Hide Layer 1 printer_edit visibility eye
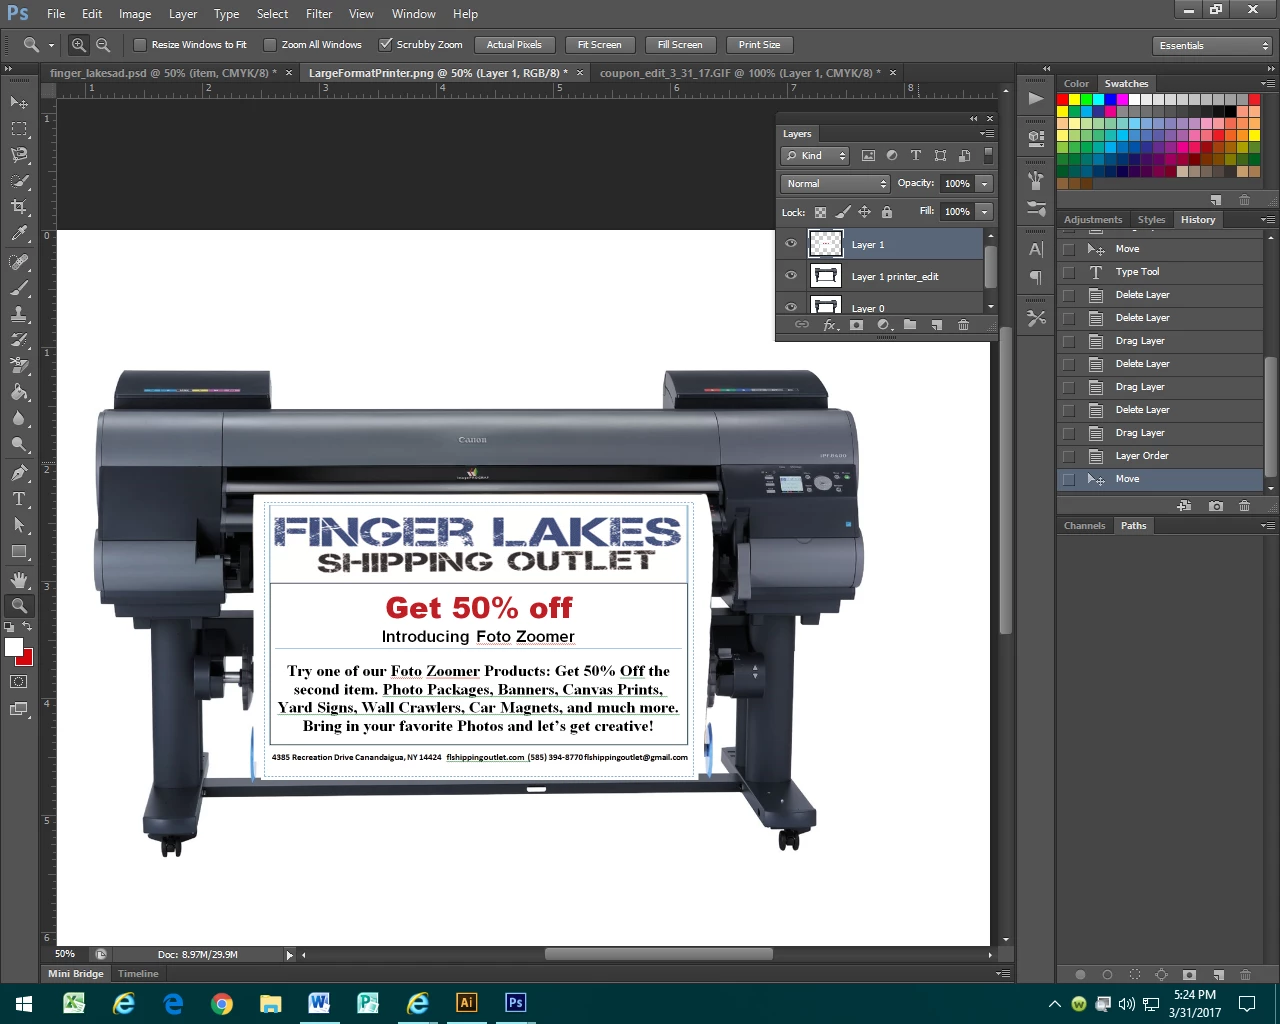Viewport: 1280px width, 1024px height. click(x=791, y=276)
